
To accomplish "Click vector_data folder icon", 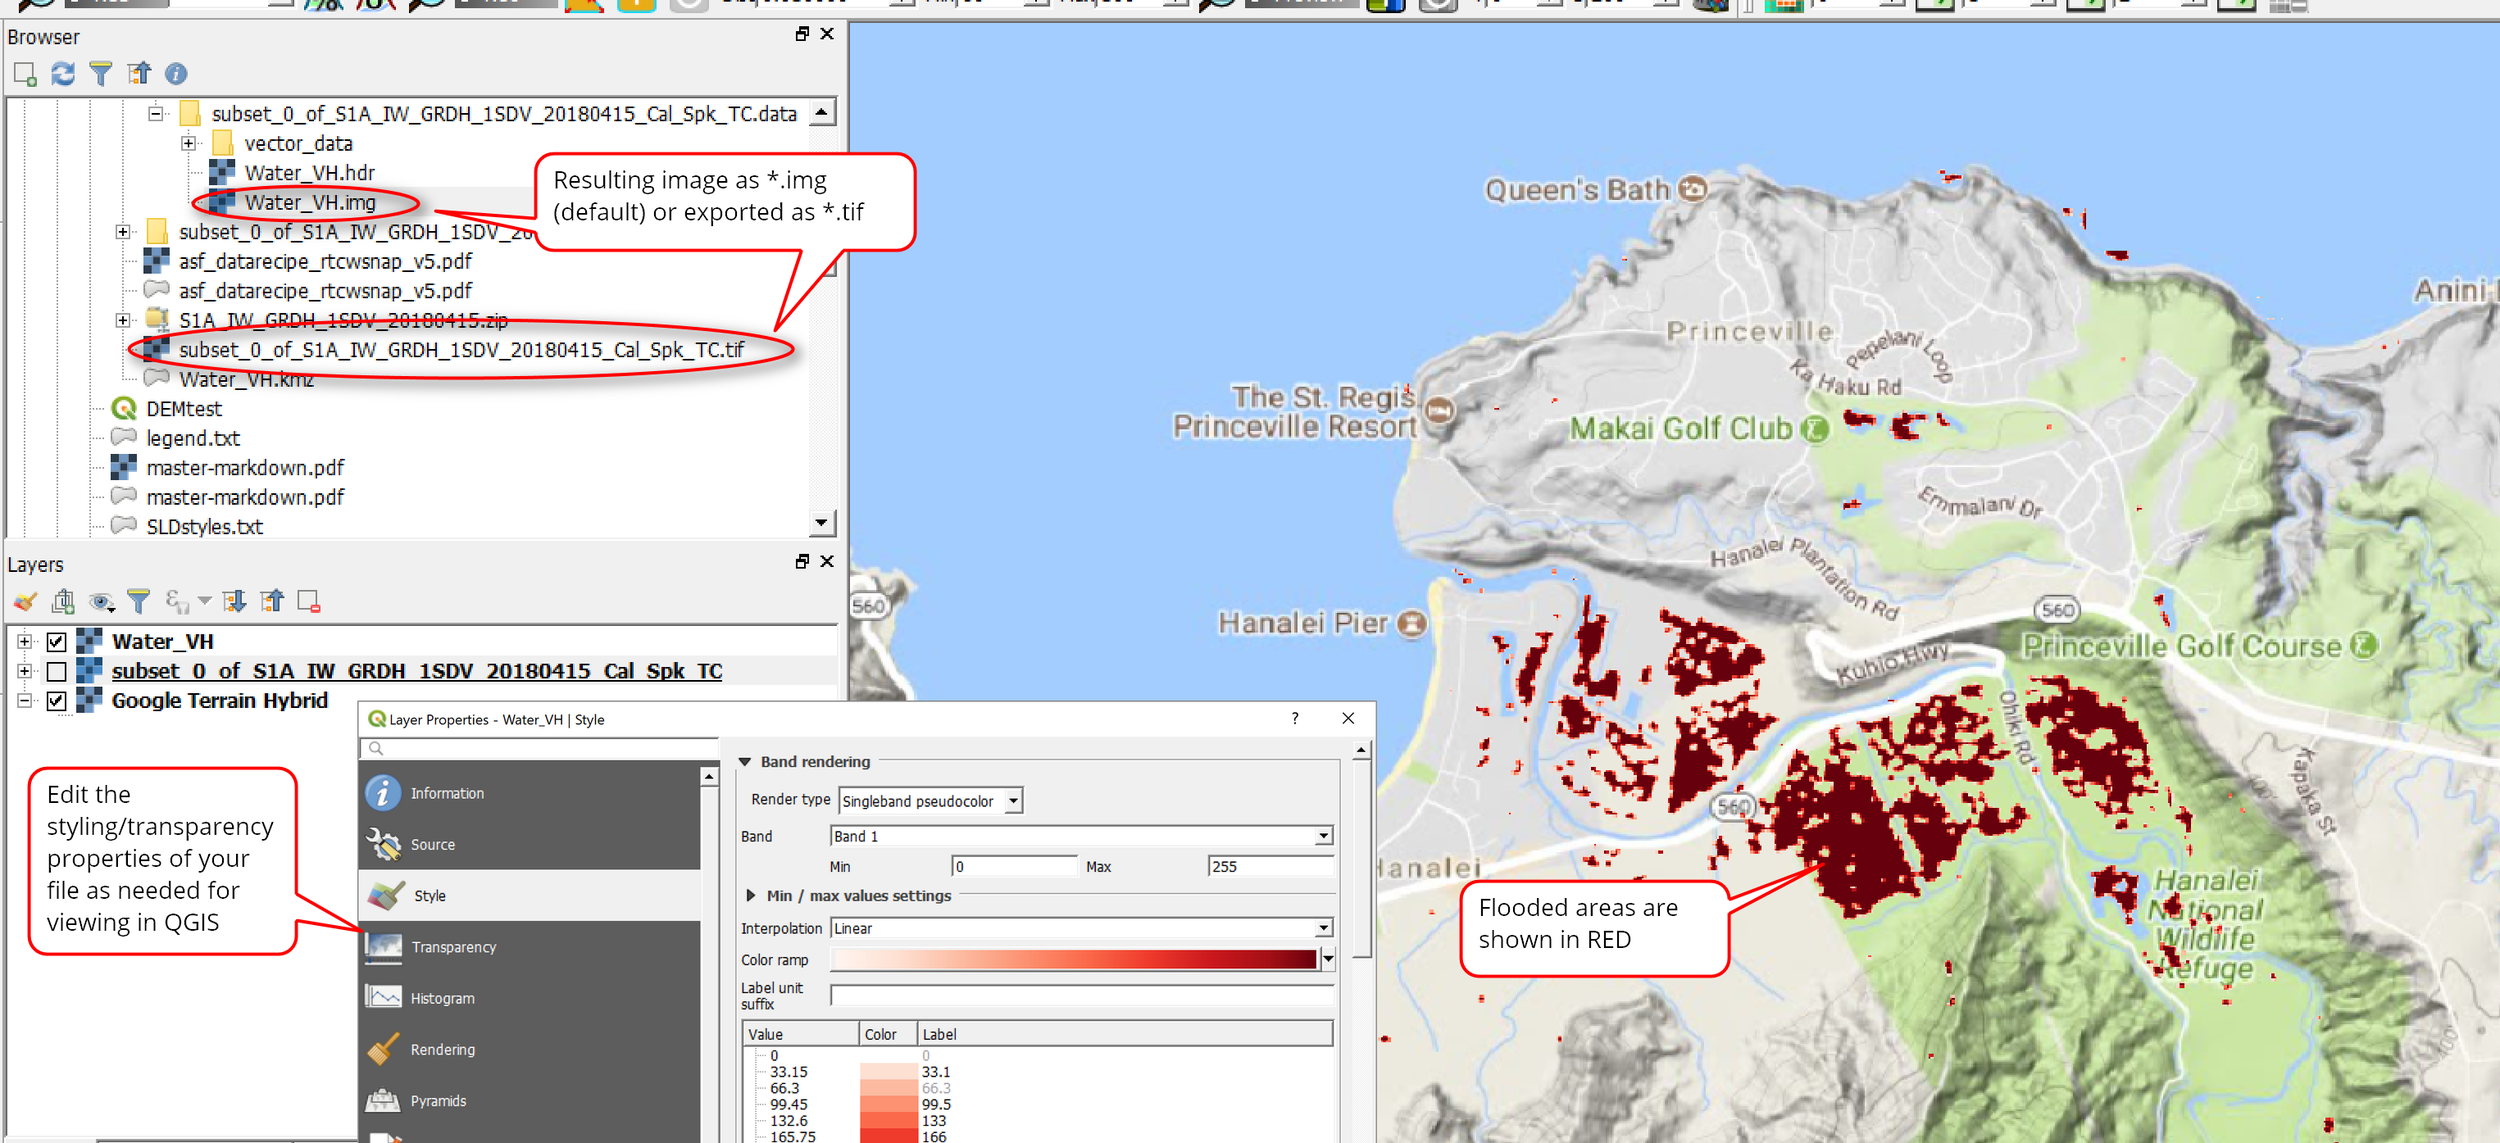I will (x=223, y=143).
